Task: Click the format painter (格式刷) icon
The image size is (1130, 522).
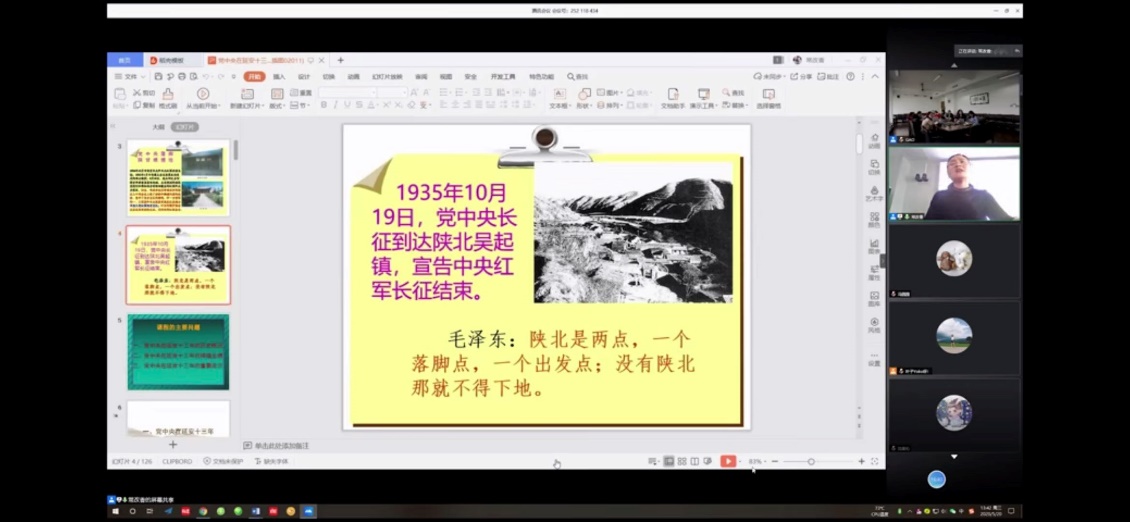Action: tap(167, 96)
